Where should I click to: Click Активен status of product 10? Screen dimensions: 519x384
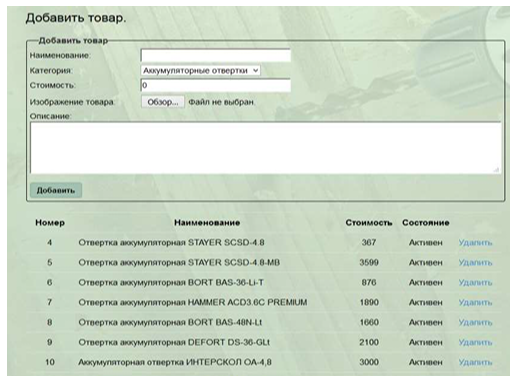click(426, 362)
